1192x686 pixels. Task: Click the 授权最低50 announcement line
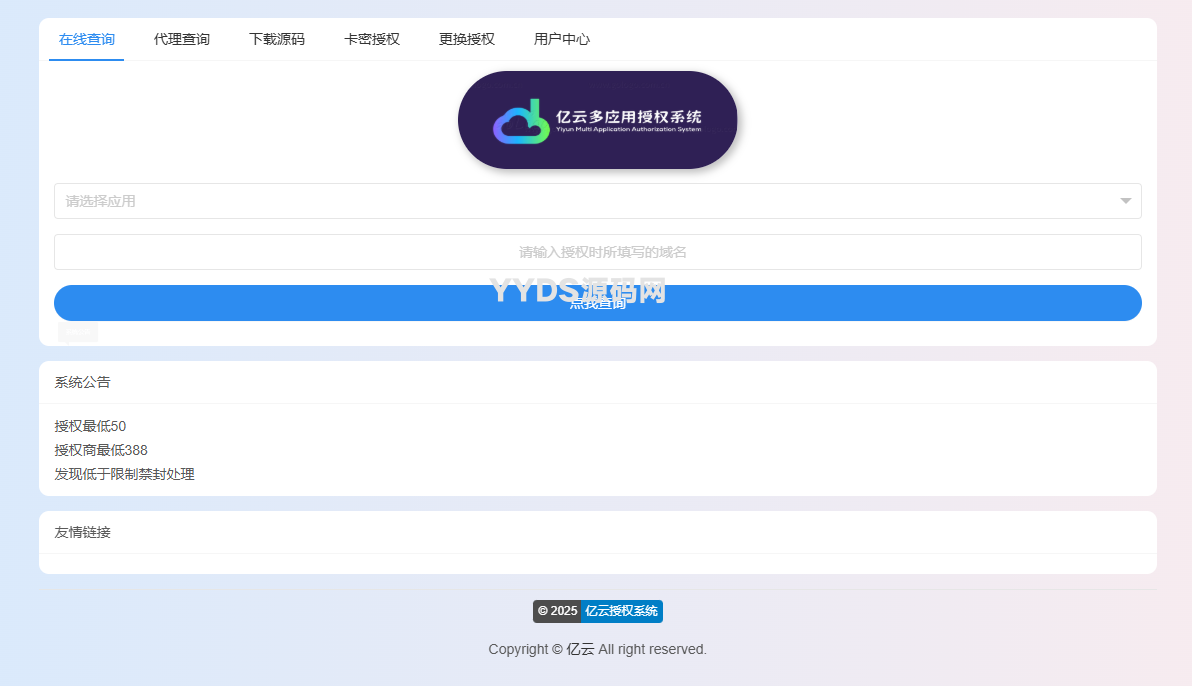click(90, 426)
